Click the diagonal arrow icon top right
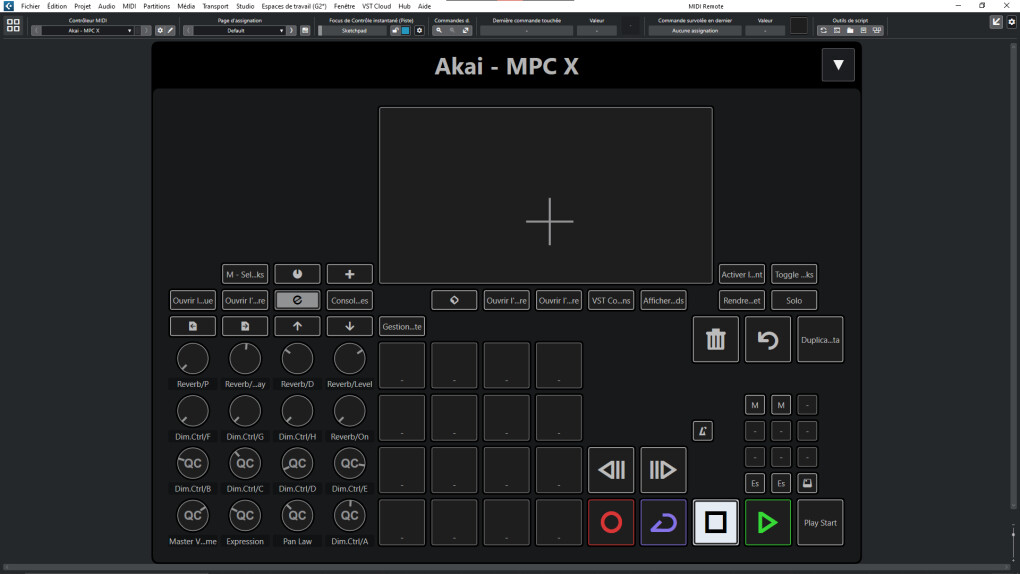The image size is (1020, 574). pos(997,22)
